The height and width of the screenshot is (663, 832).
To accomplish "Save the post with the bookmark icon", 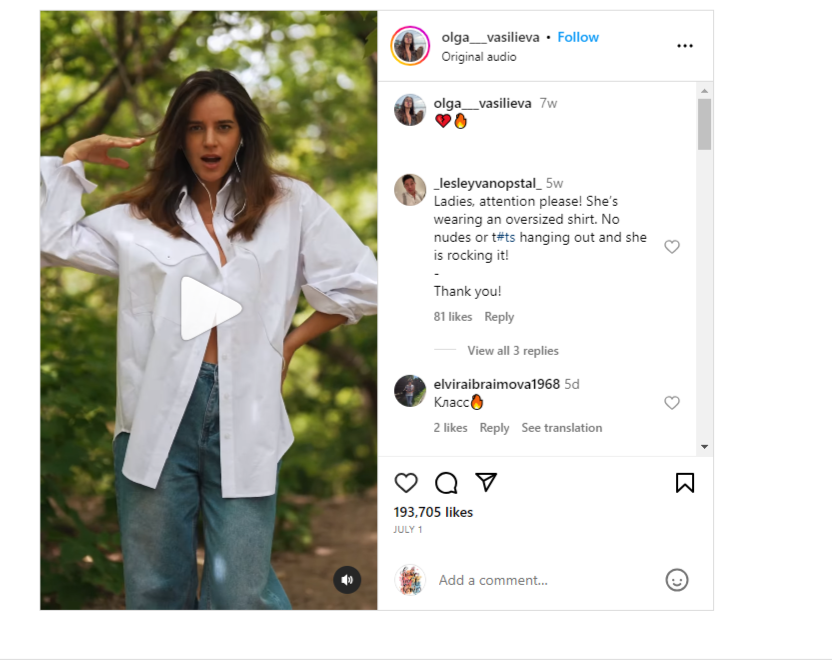I will click(685, 483).
